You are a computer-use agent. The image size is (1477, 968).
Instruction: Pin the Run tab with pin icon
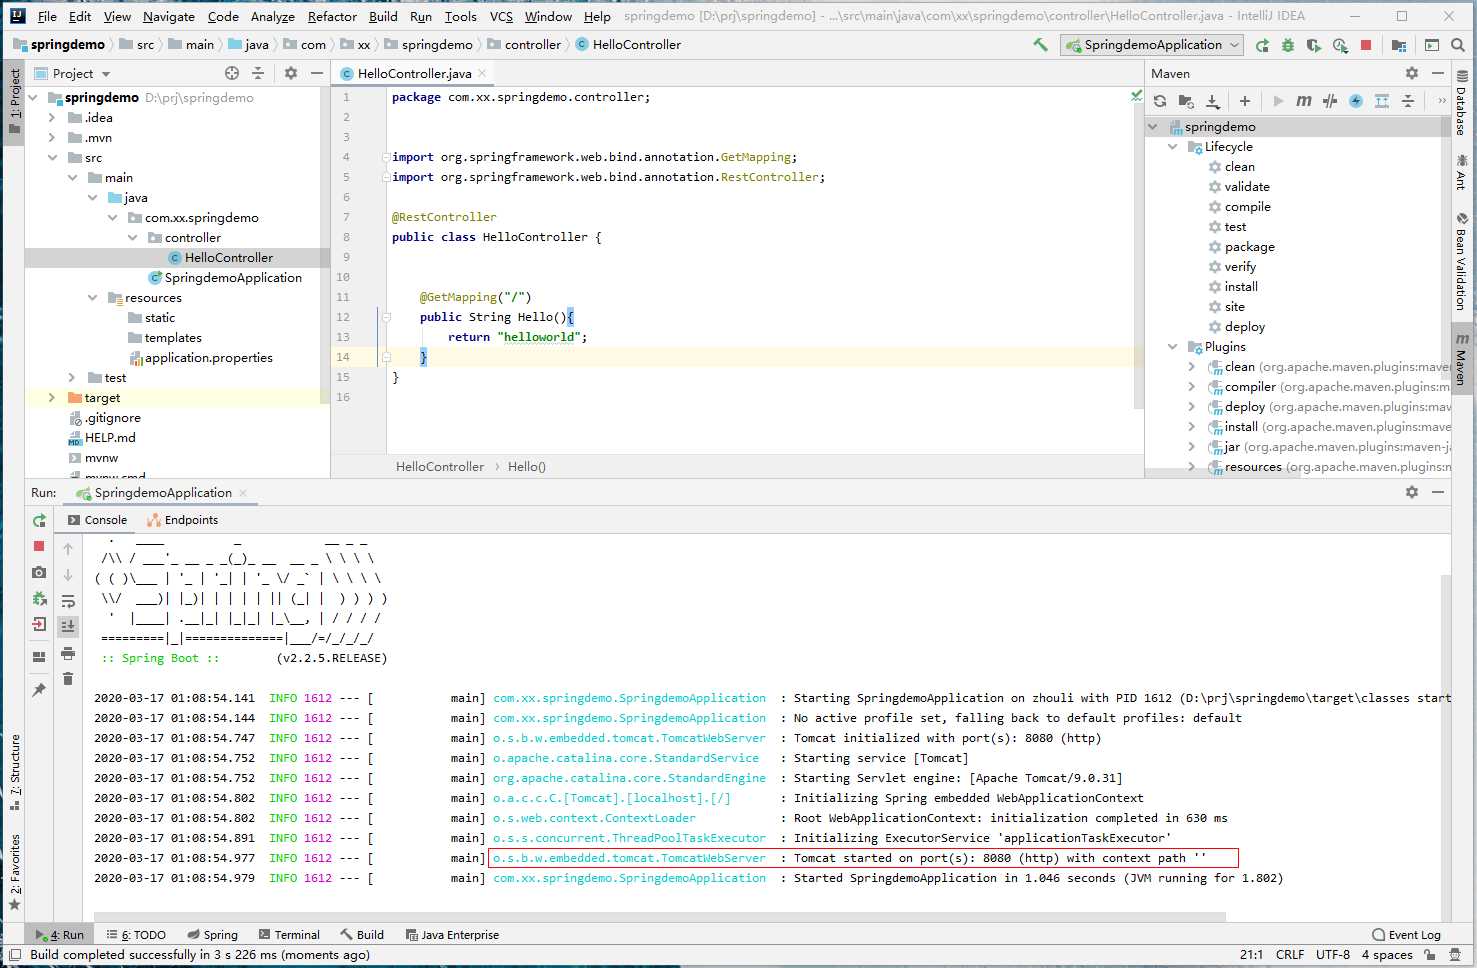(x=39, y=690)
